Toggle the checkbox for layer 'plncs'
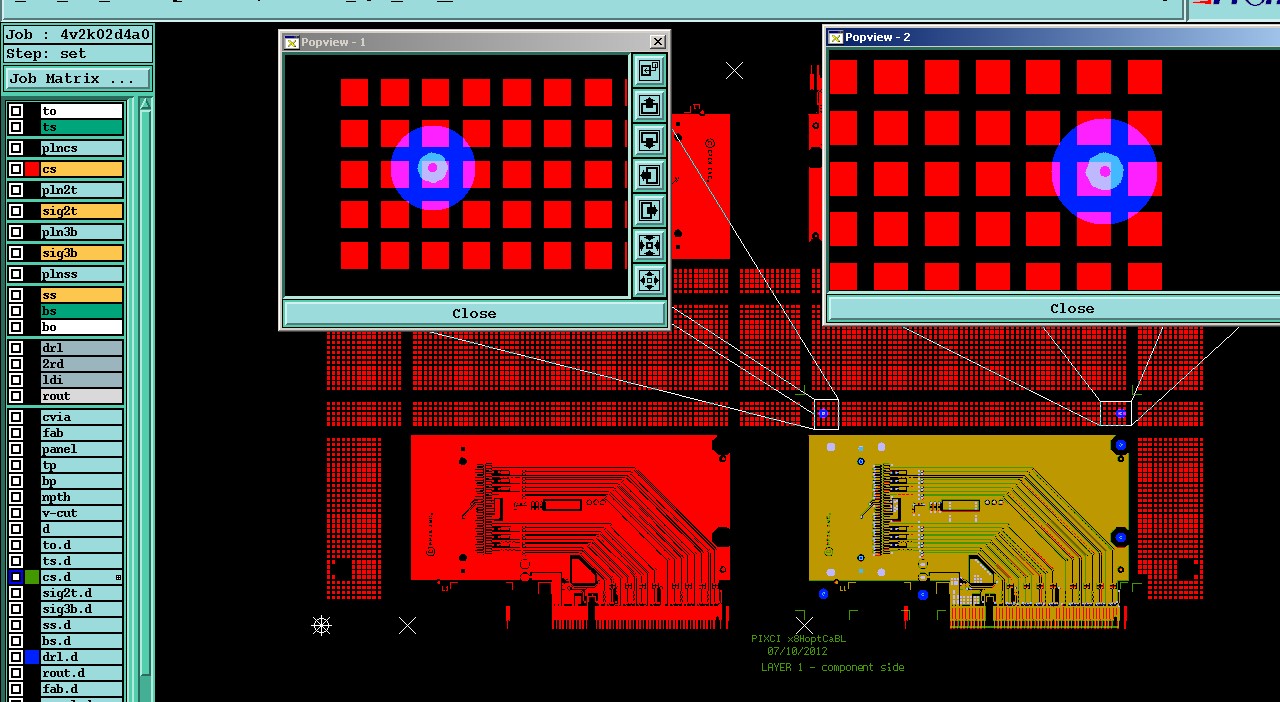 [16, 148]
